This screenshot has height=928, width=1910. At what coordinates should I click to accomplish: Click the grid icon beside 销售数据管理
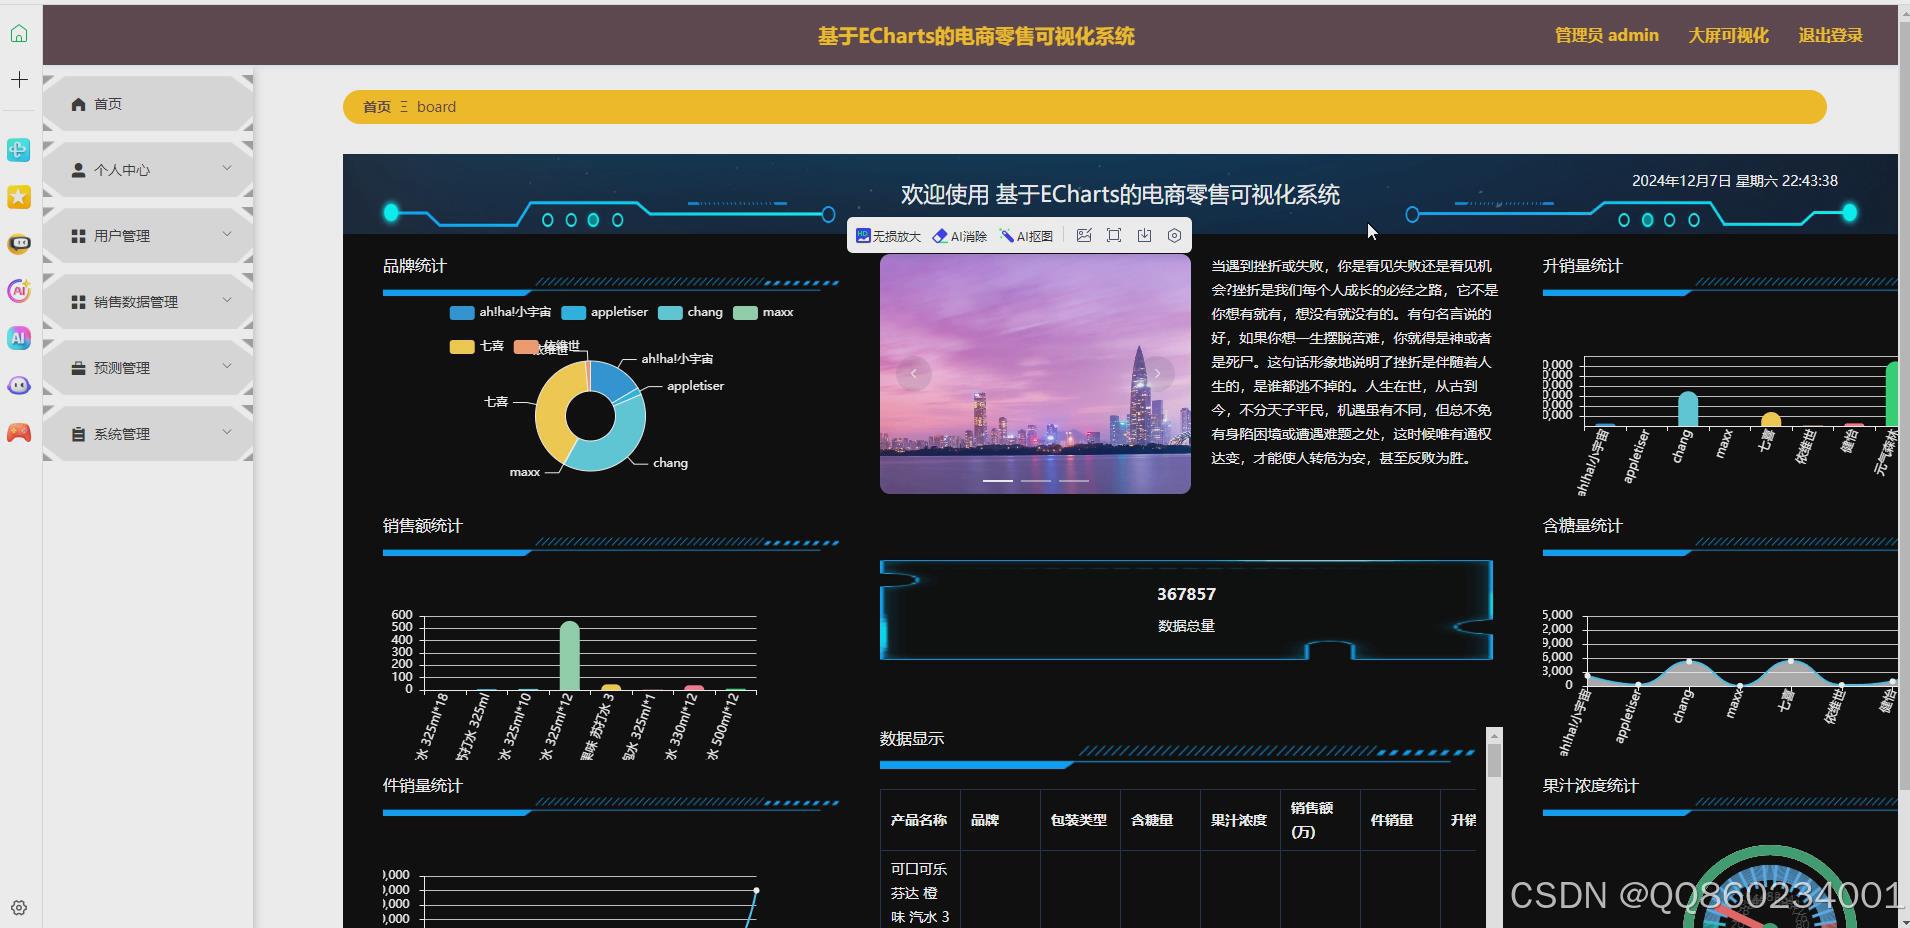coord(78,302)
